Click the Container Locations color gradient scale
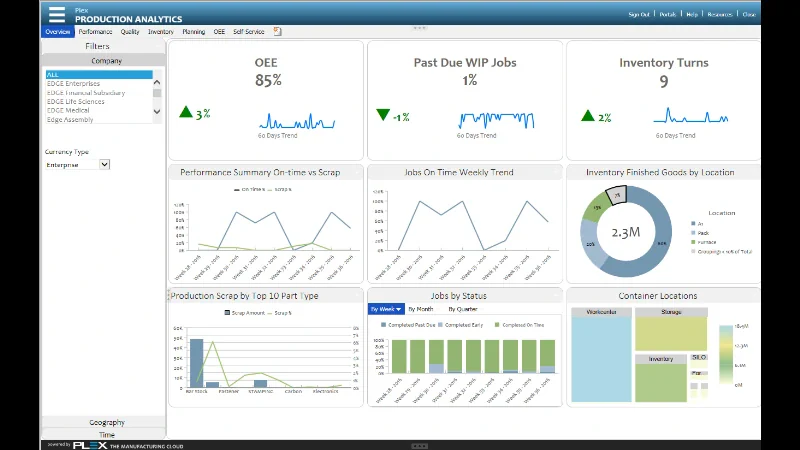Viewport: 800px width, 450px height. click(x=726, y=355)
